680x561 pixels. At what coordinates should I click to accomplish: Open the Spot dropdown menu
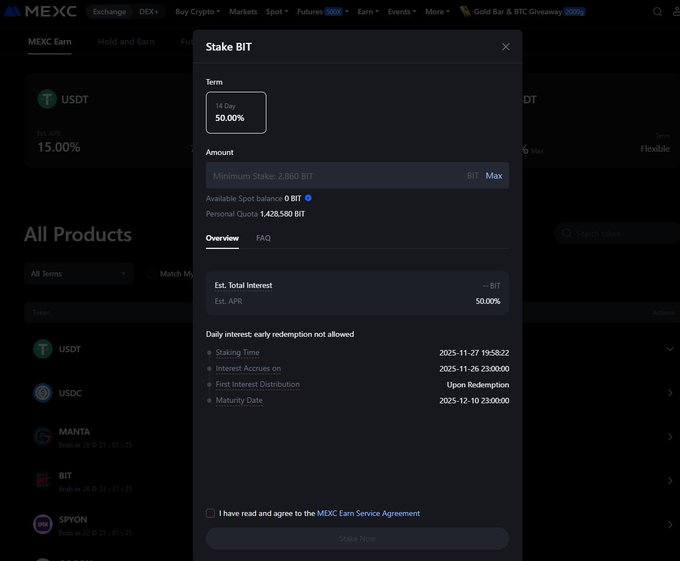point(277,12)
